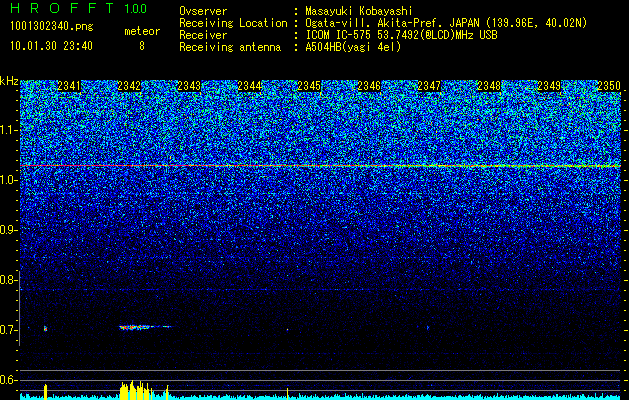The height and width of the screenshot is (400, 629).
Task: Click the 0.8 frequency axis label
Action: click(9, 280)
